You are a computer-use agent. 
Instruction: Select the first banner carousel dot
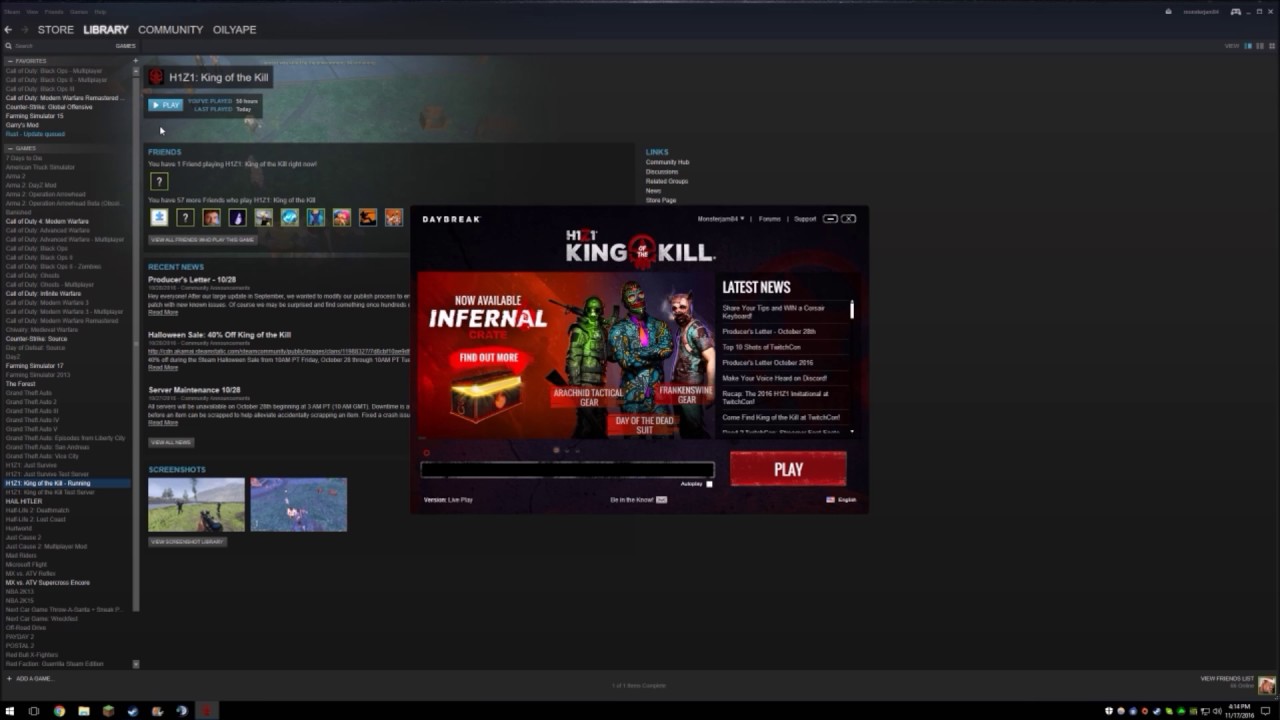[x=557, y=450]
